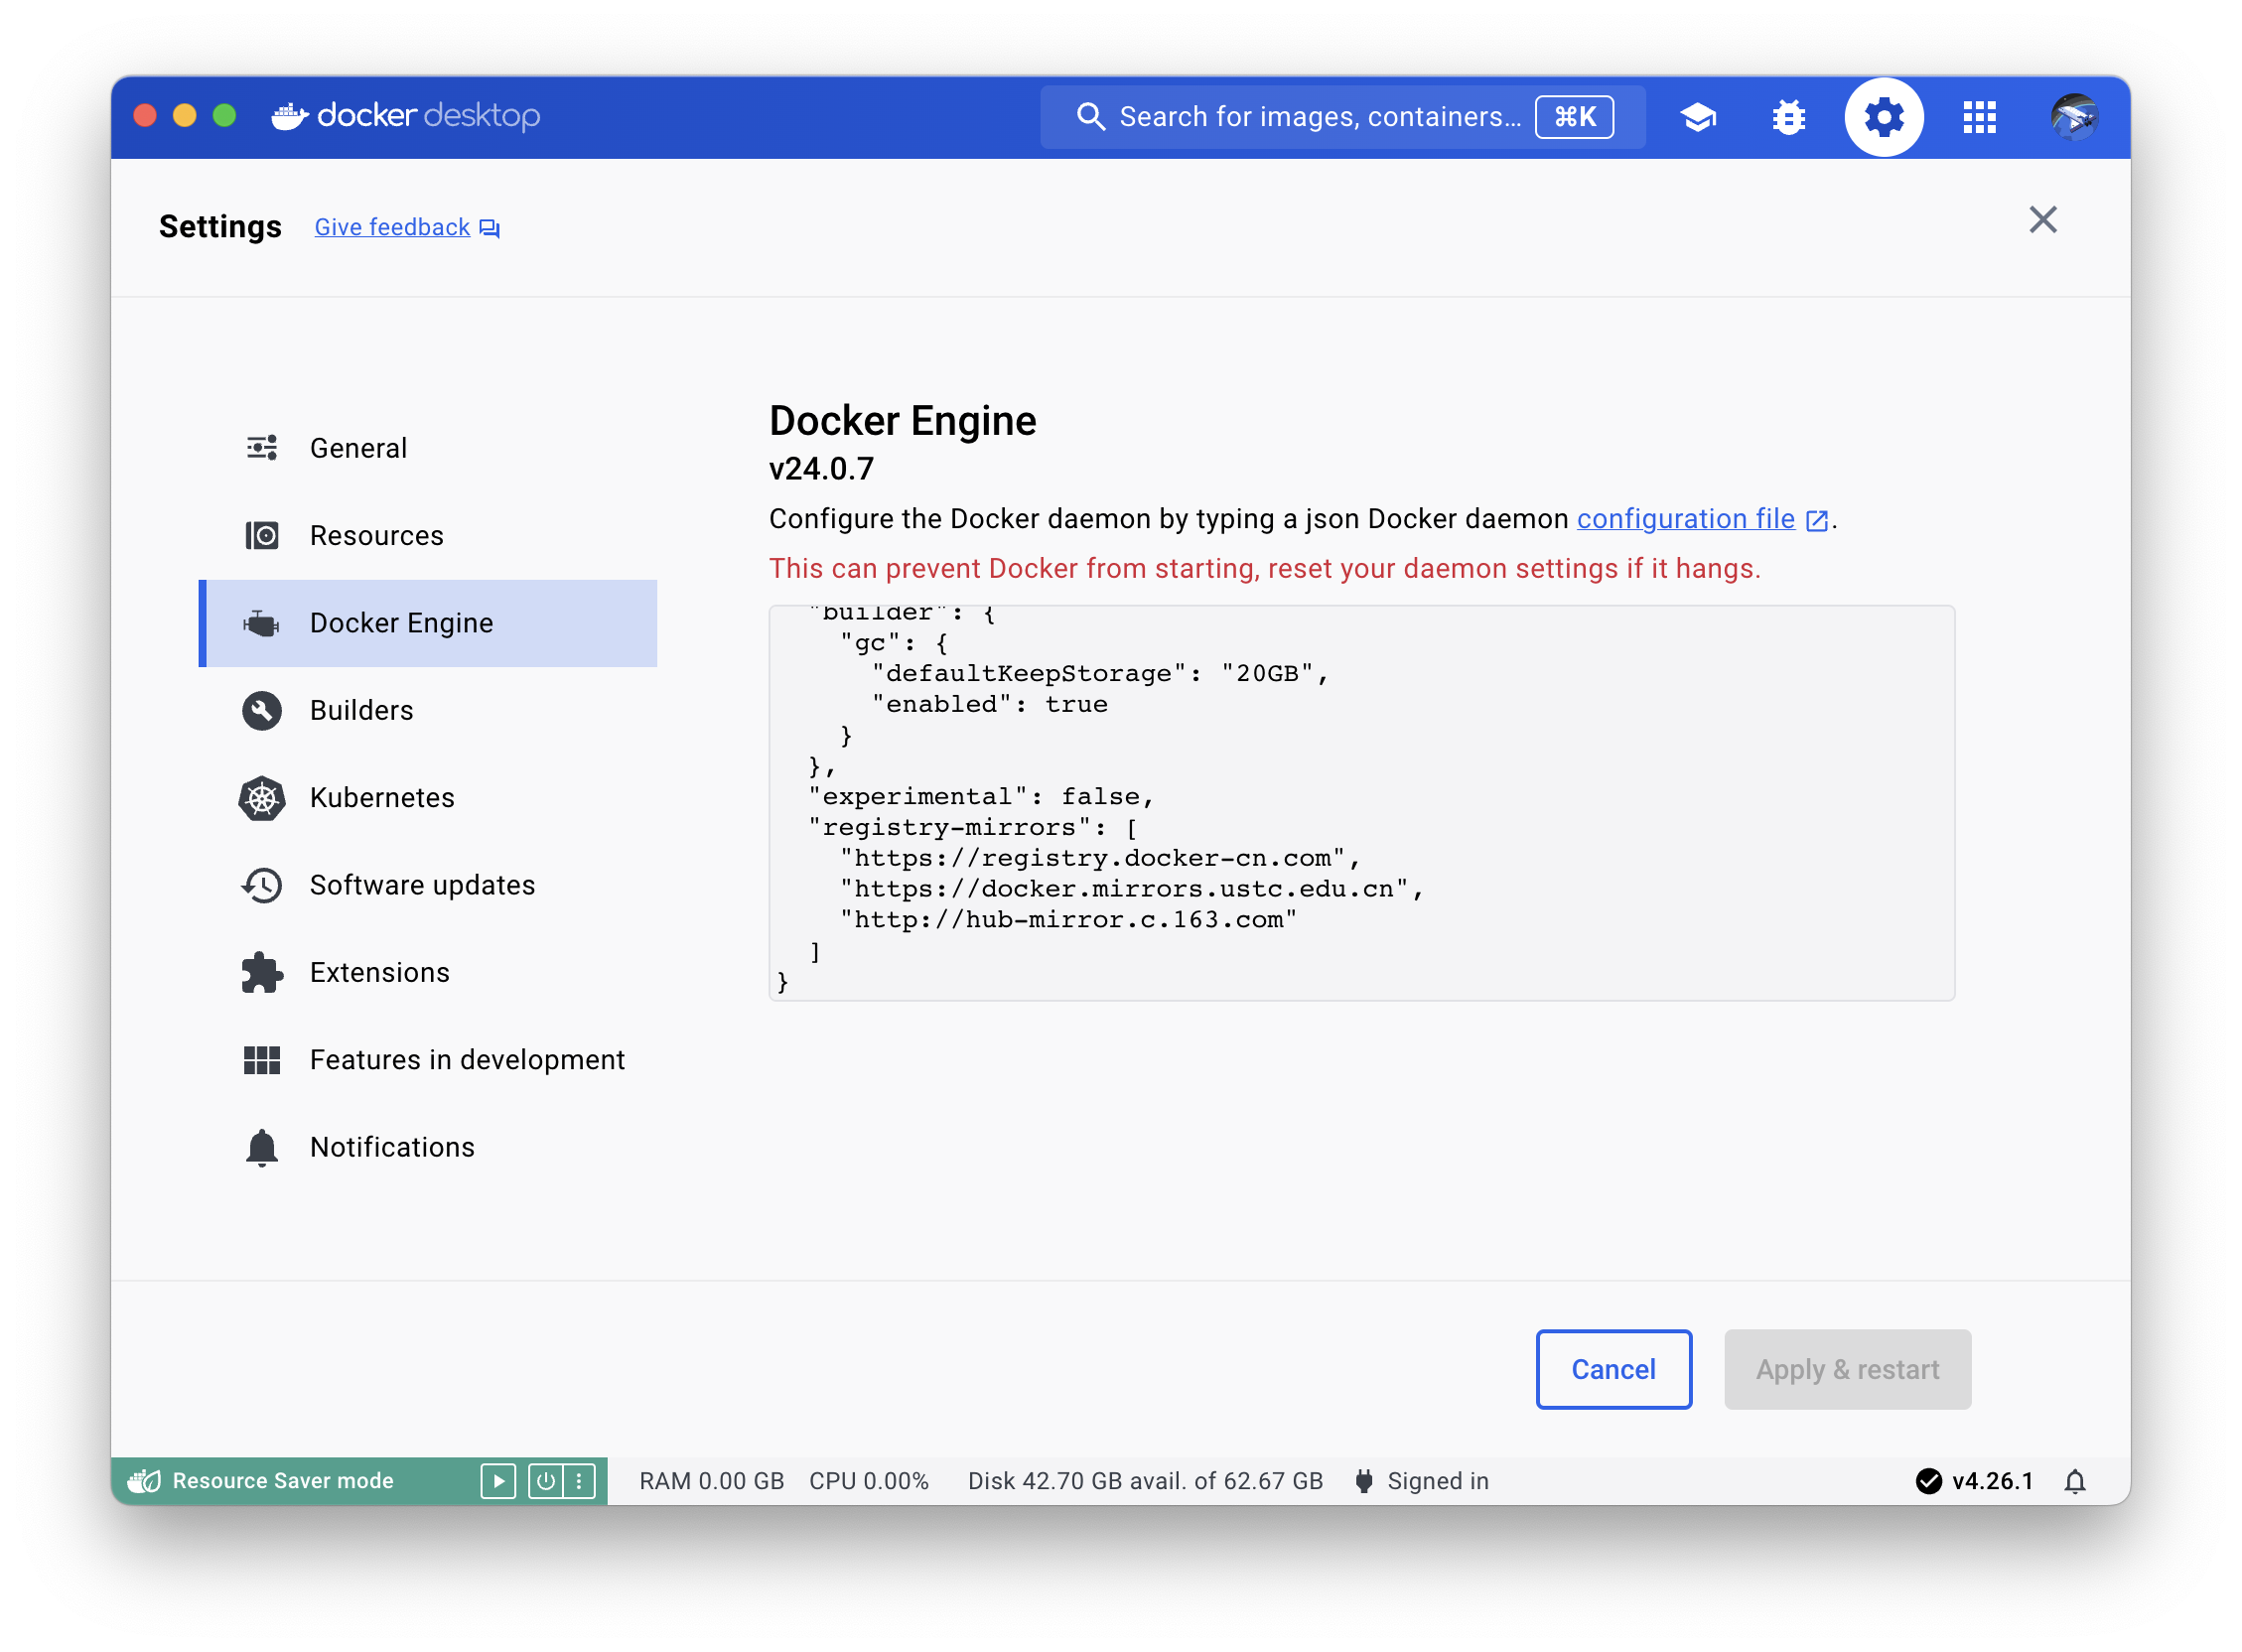Open the Builders settings section
This screenshot has width=2242, height=1652.
361,710
